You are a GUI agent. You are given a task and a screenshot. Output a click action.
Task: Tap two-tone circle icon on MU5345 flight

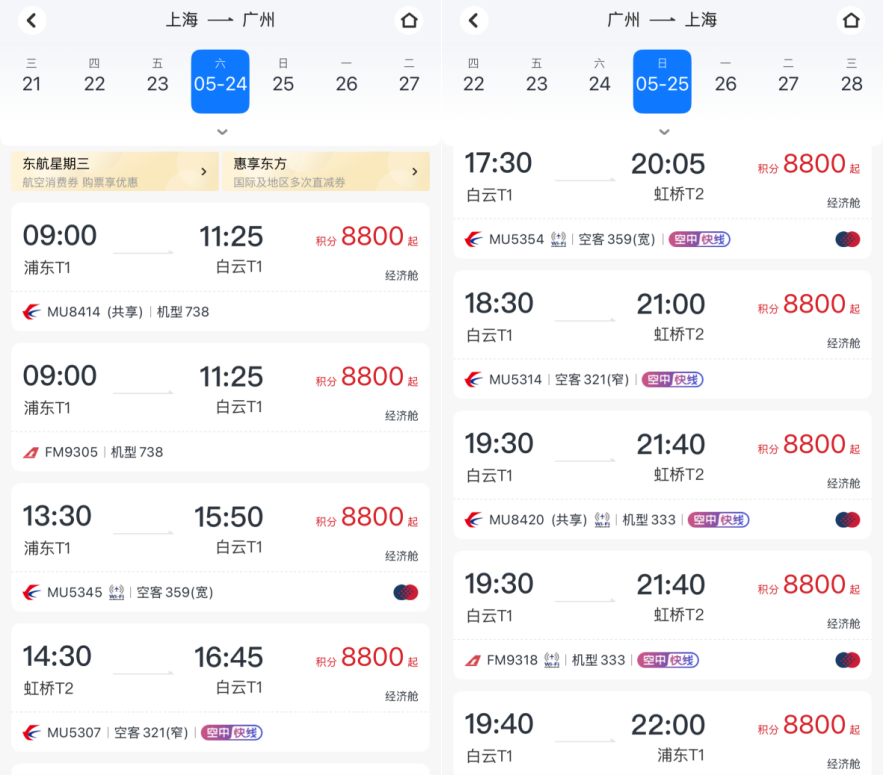[x=406, y=592]
